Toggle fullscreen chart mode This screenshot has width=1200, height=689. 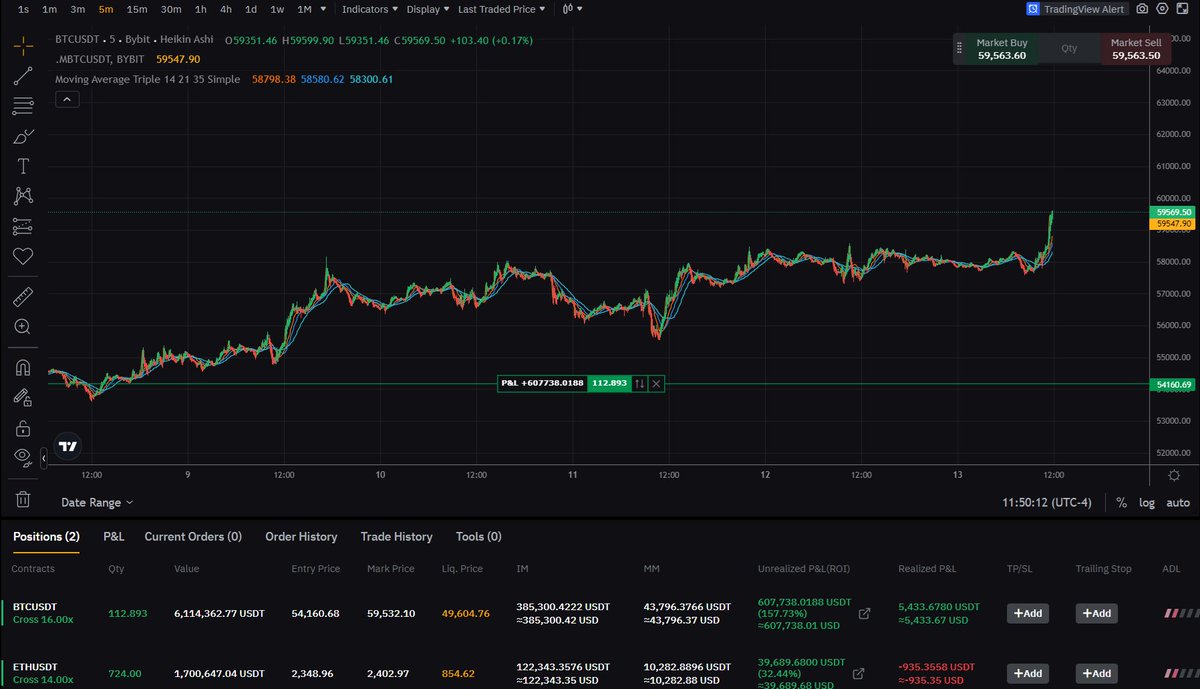tap(1181, 9)
